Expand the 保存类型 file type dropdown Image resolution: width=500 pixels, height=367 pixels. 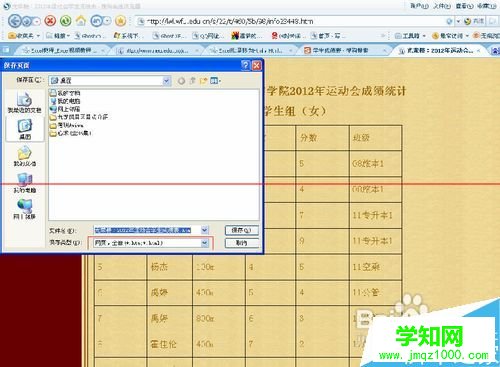tap(205, 243)
